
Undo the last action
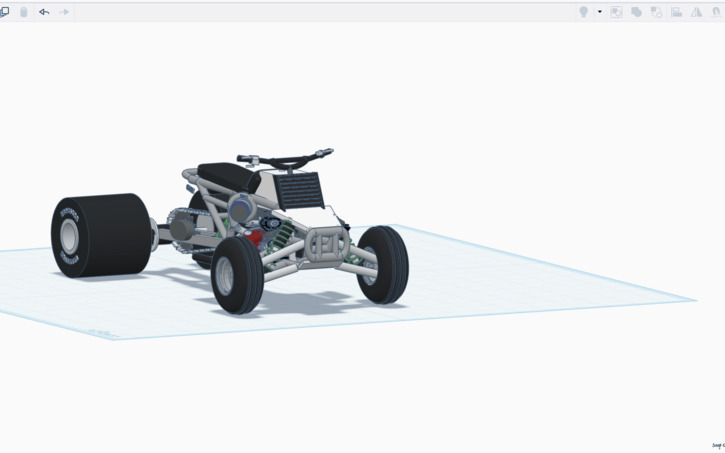point(44,12)
